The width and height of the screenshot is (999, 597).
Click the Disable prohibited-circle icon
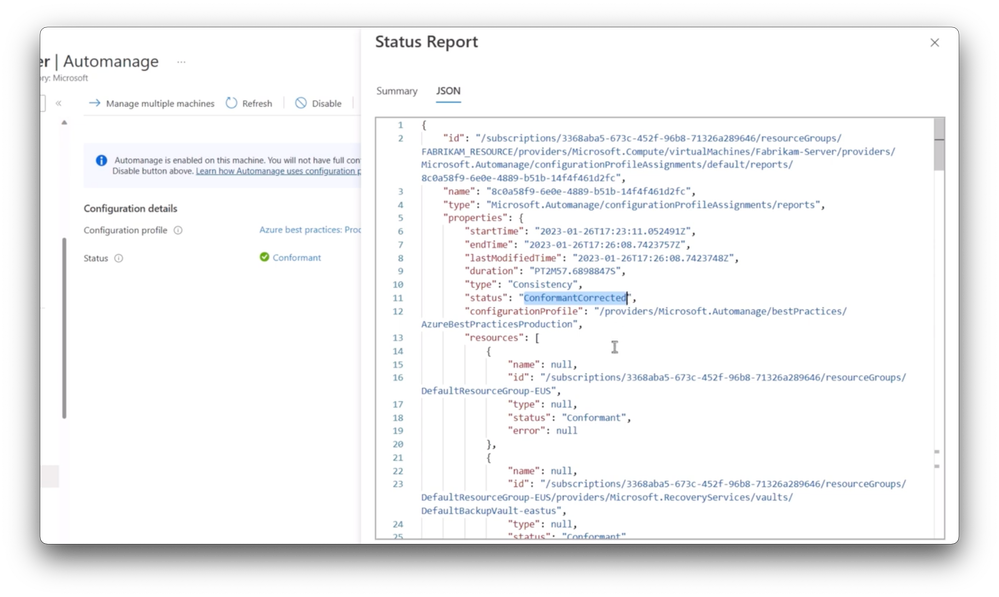[x=301, y=103]
